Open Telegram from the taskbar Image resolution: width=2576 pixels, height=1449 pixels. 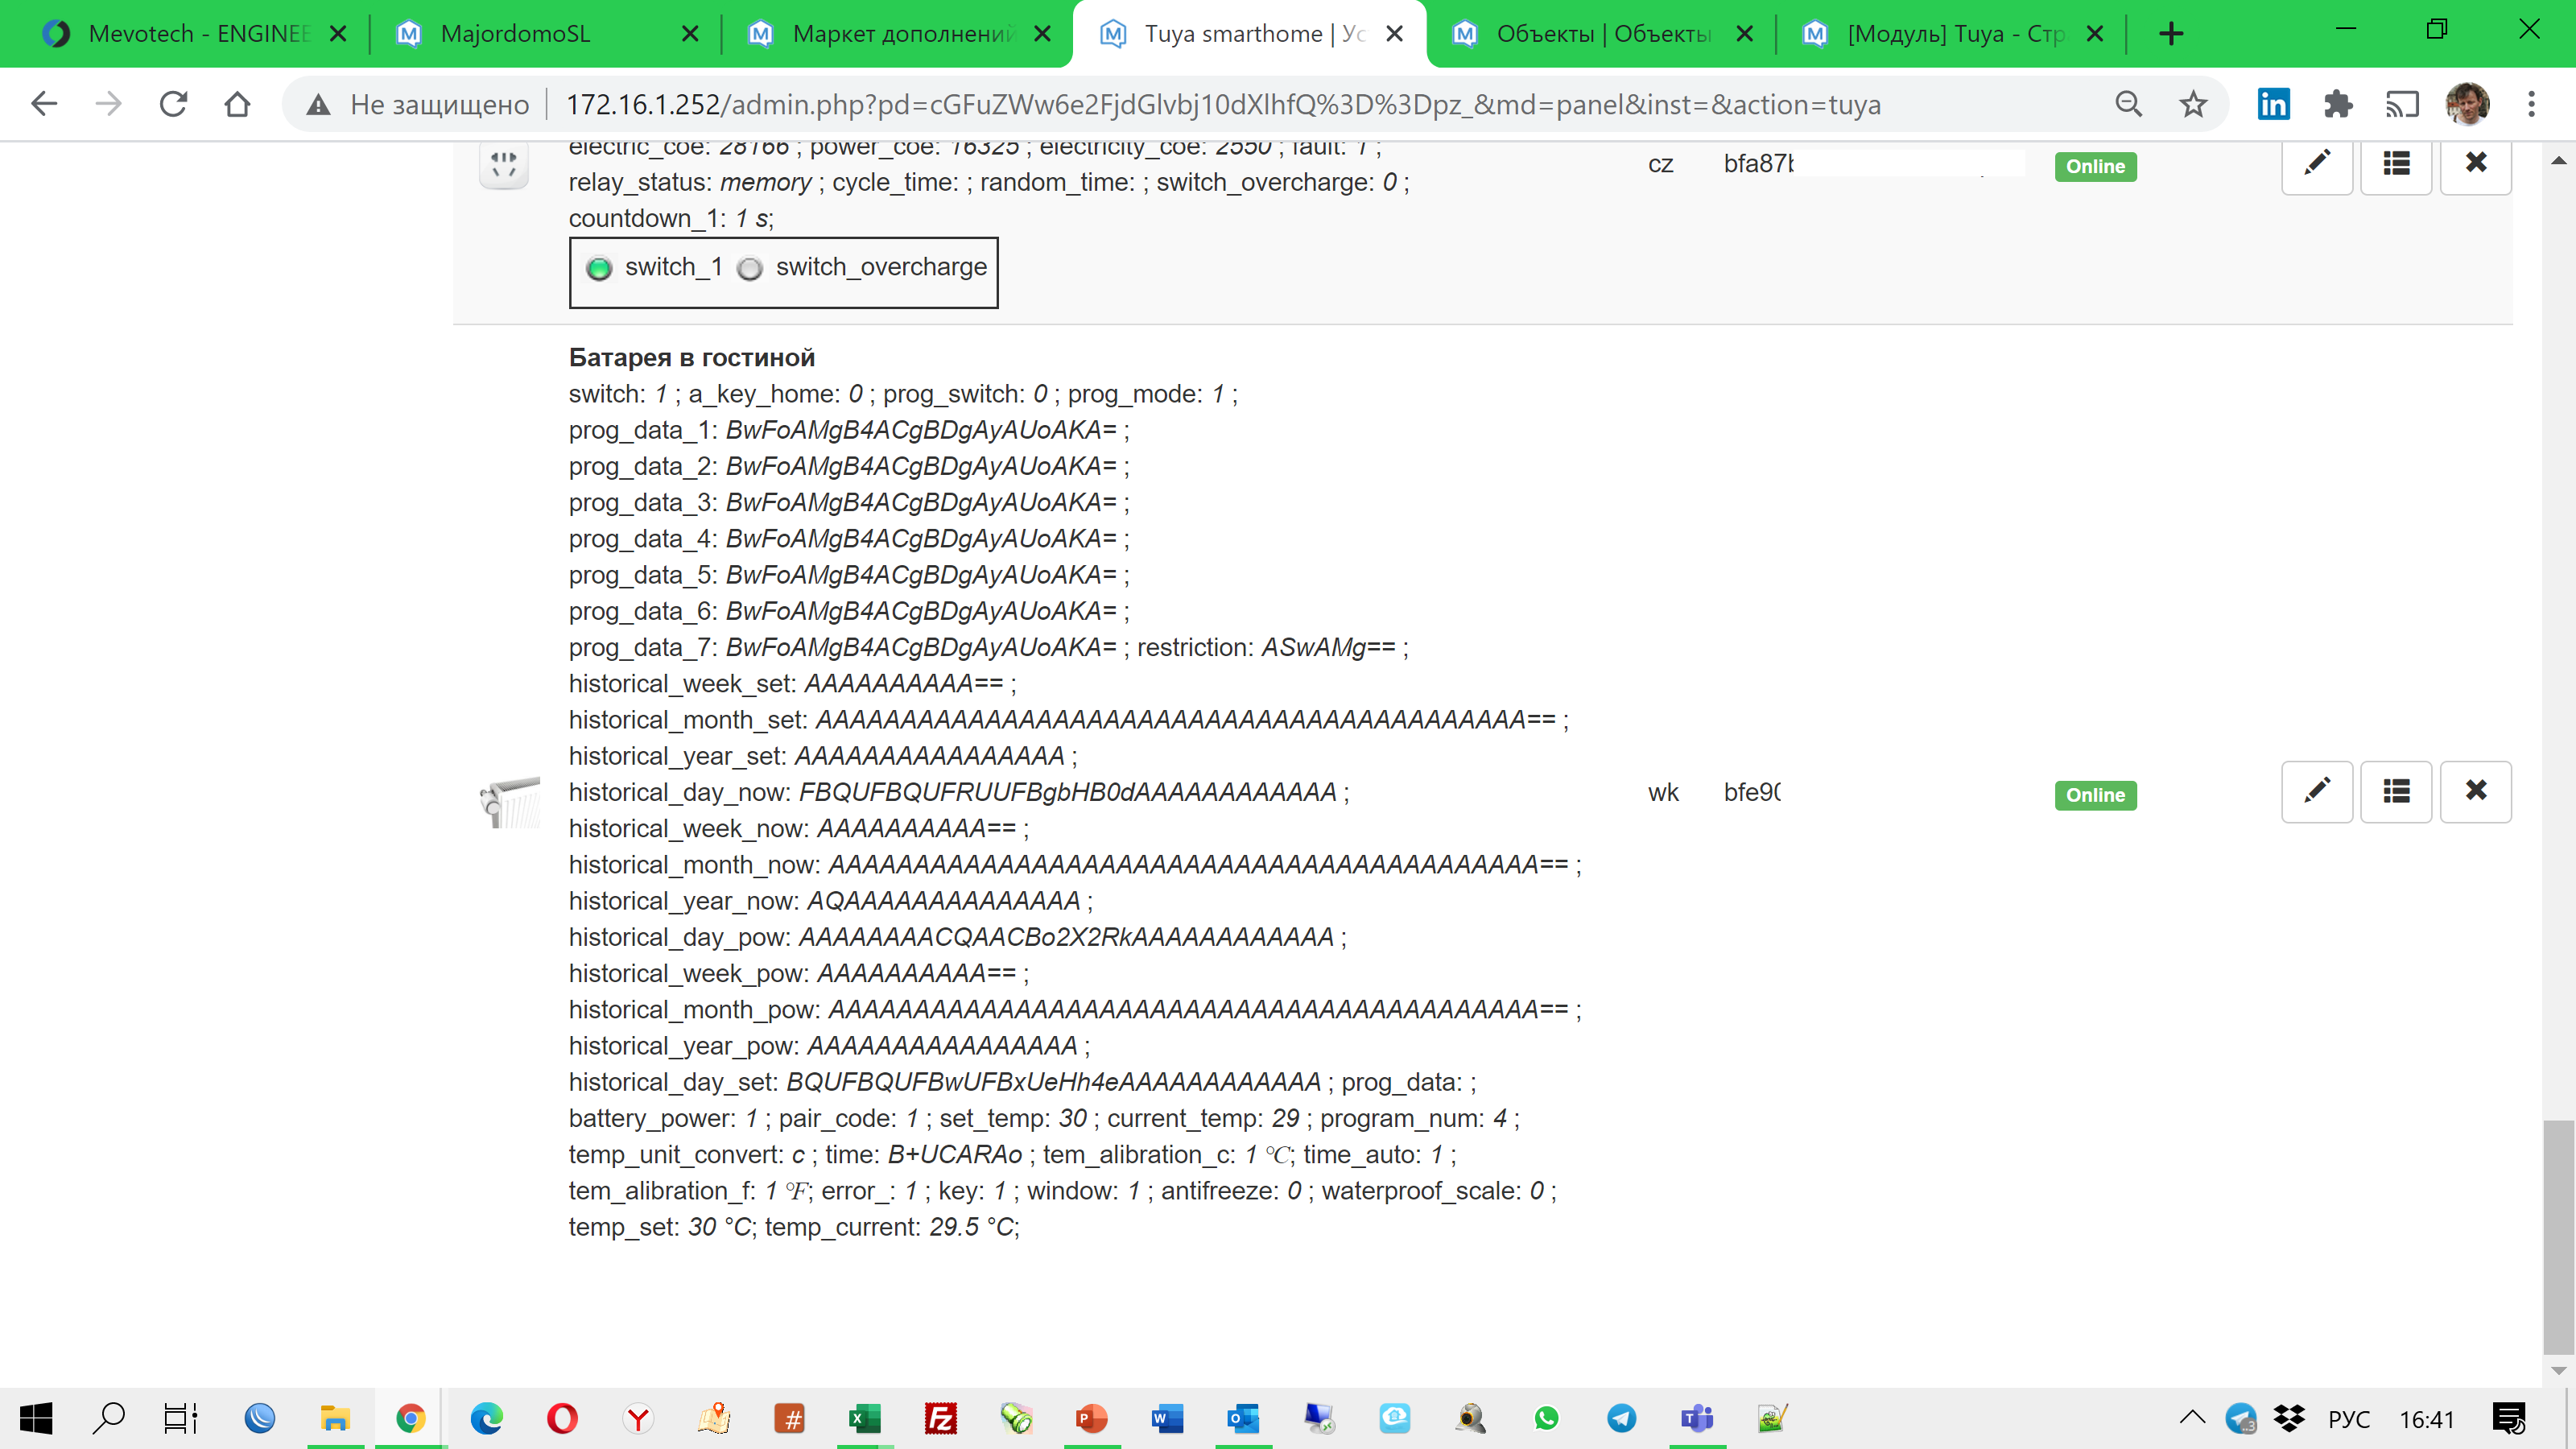point(1621,1418)
